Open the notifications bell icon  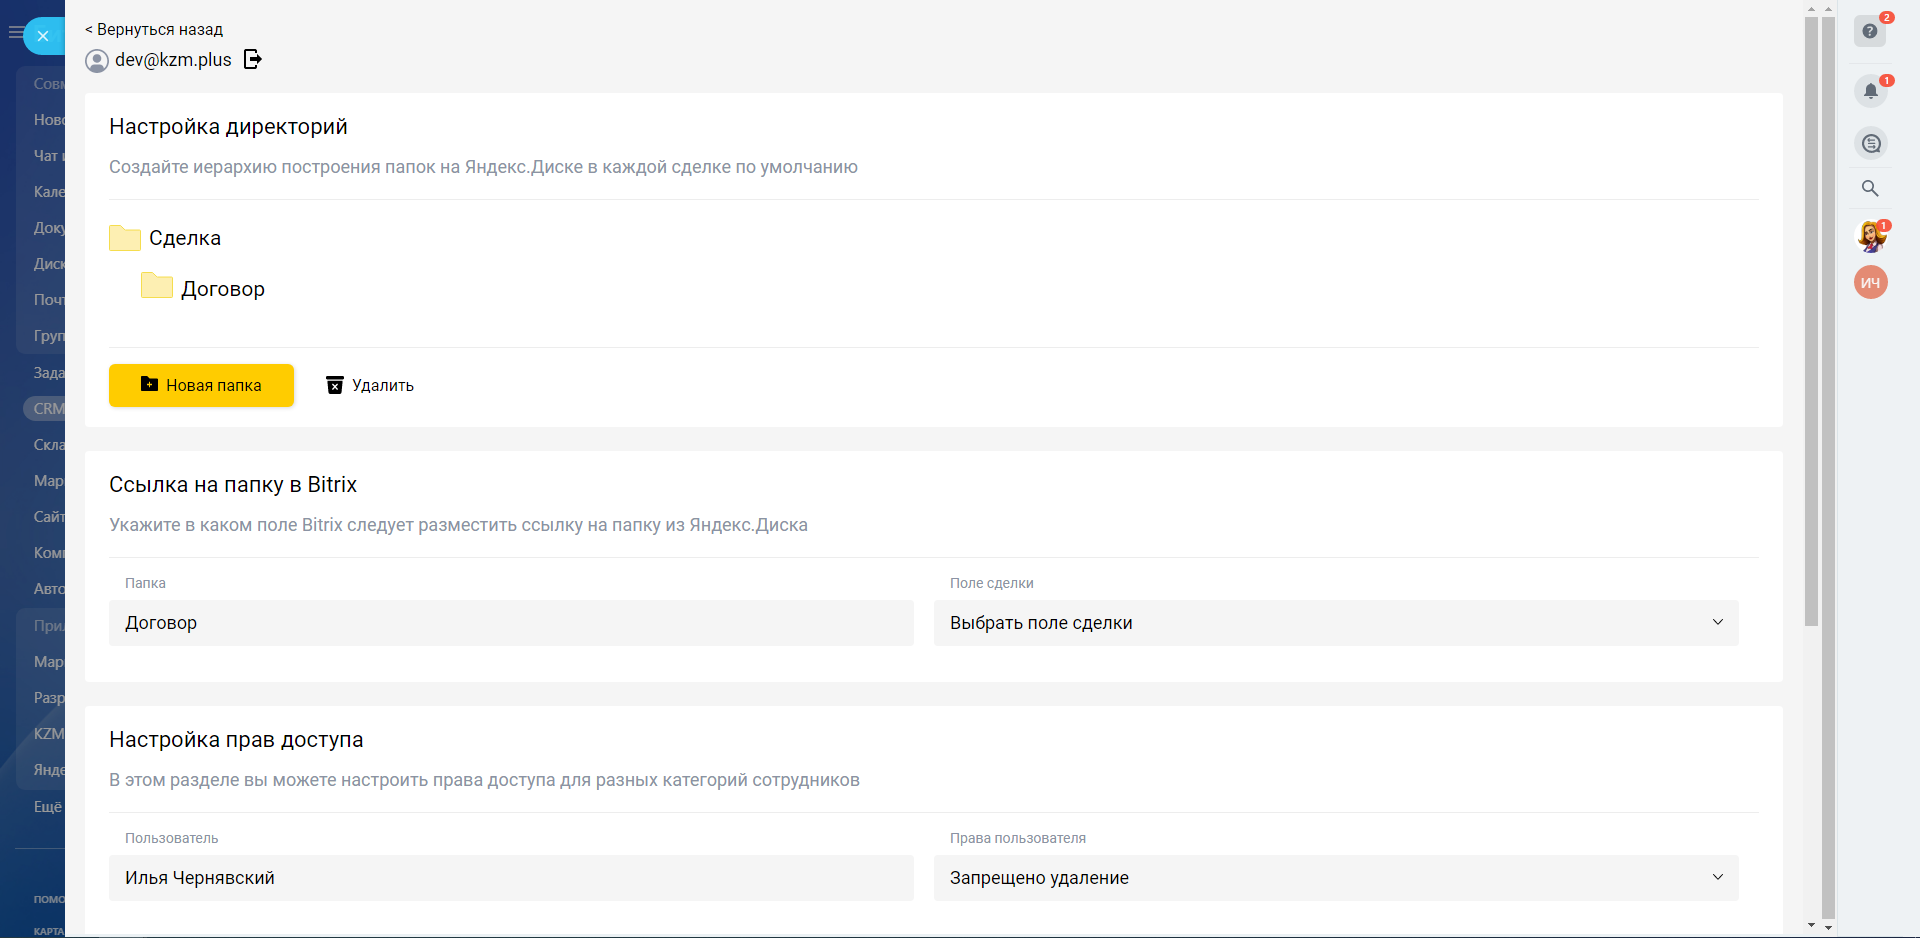point(1870,92)
